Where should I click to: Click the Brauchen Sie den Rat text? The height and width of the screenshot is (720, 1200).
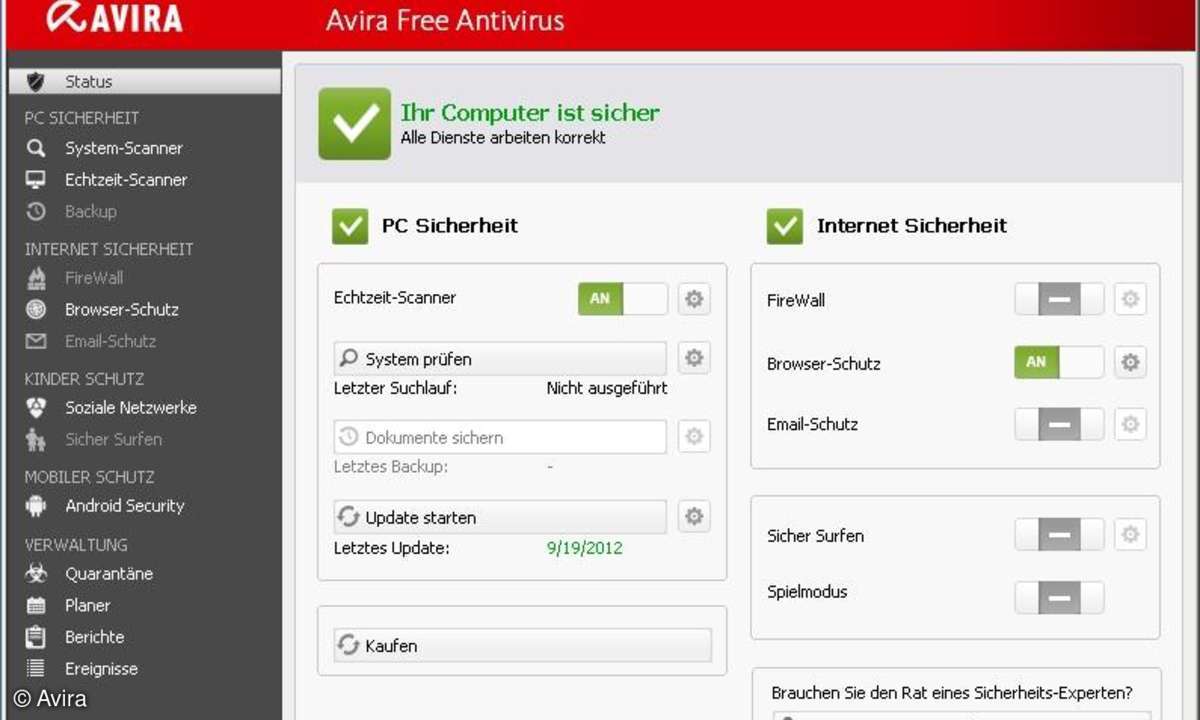(x=952, y=693)
